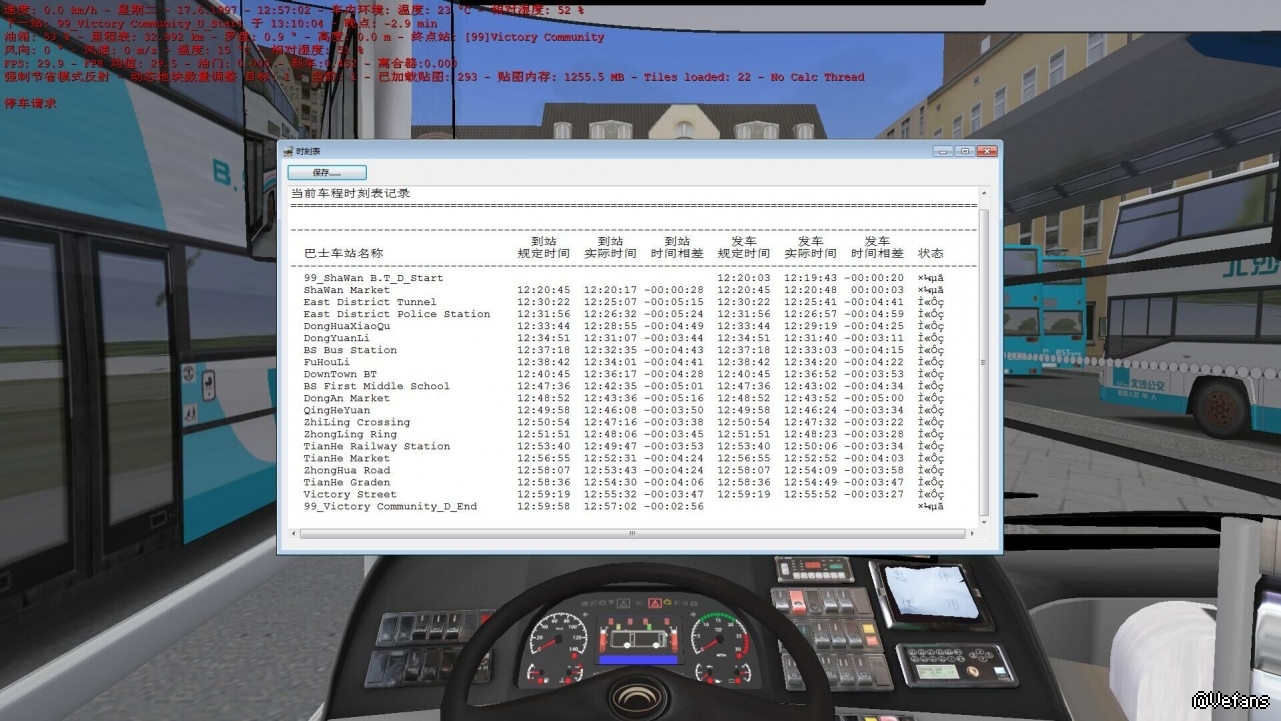The image size is (1281, 721).
Task: Select the BS First Middle School row
Action: (624, 386)
